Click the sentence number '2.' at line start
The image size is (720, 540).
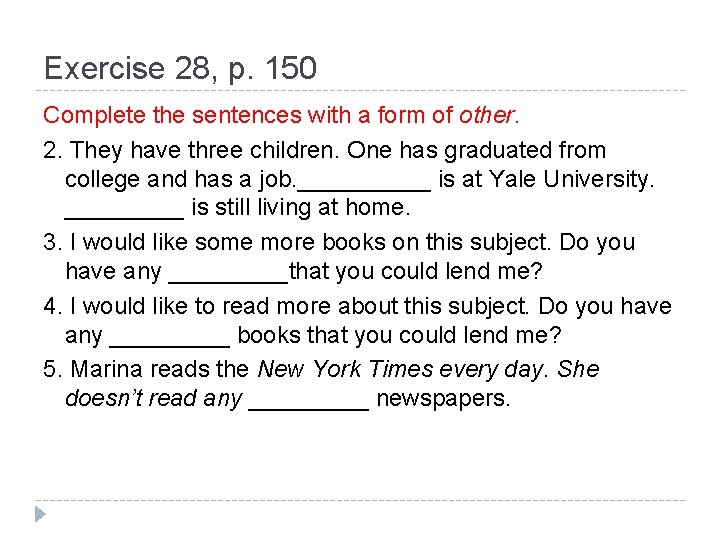pyautogui.click(x=54, y=151)
